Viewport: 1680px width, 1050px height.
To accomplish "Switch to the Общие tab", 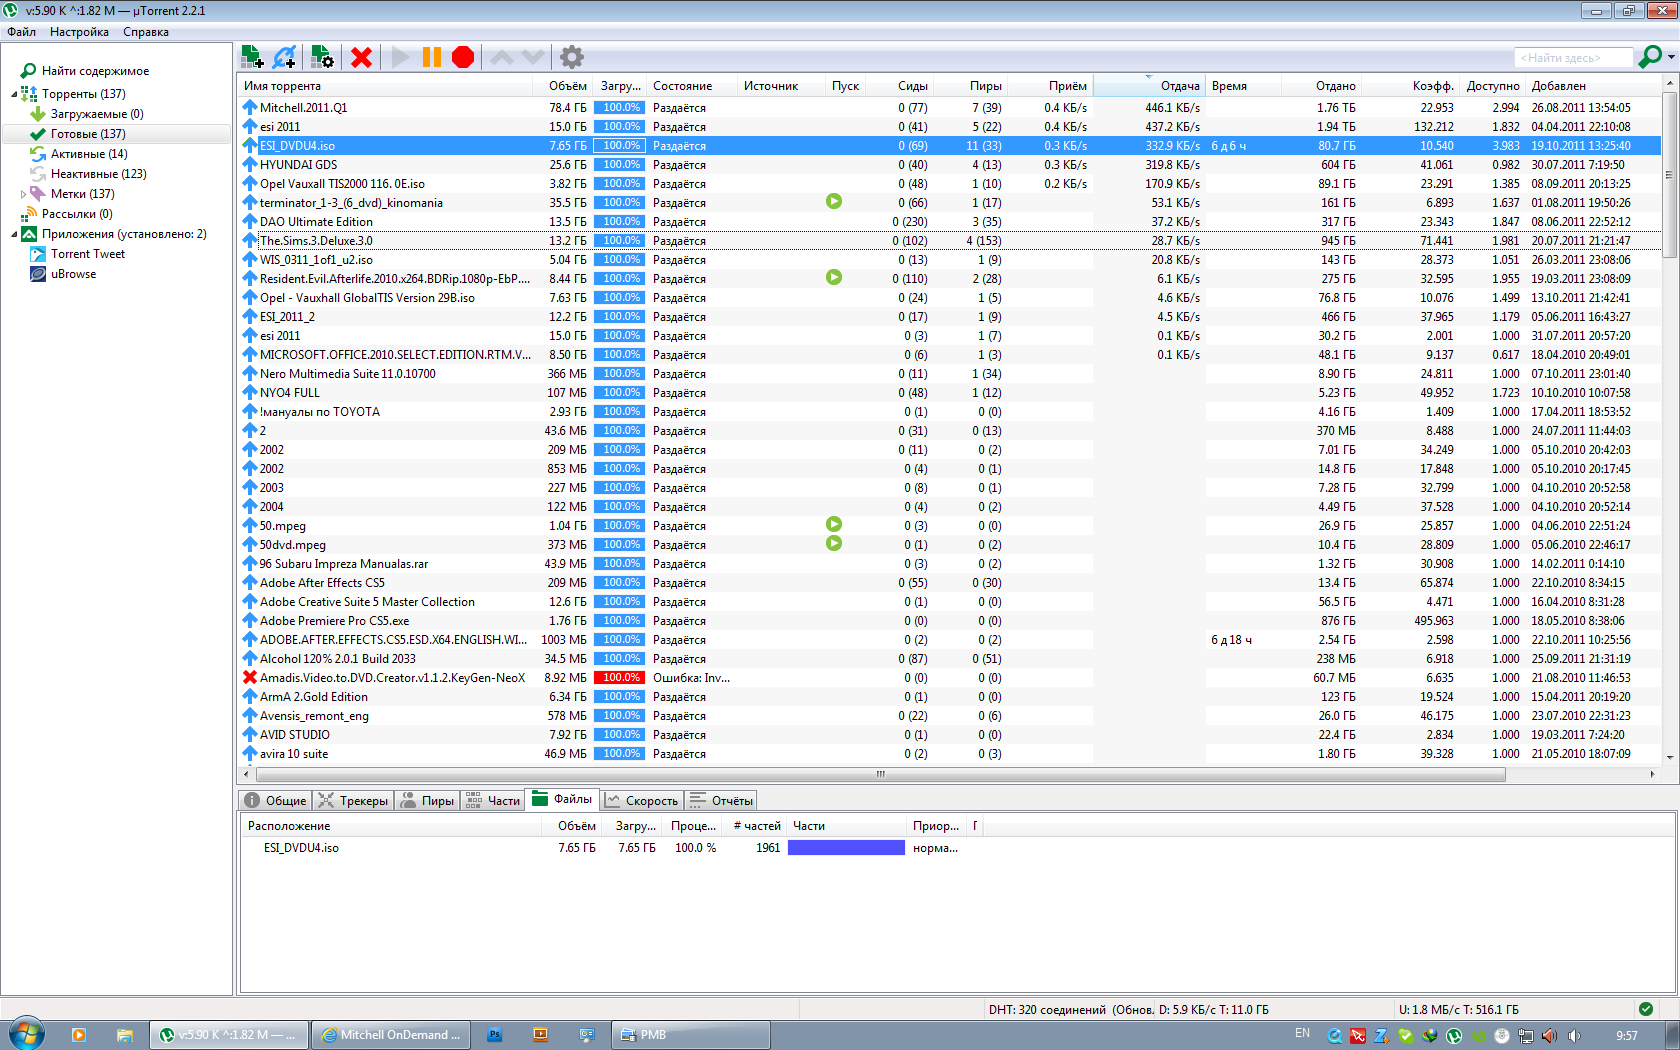I will [x=275, y=801].
